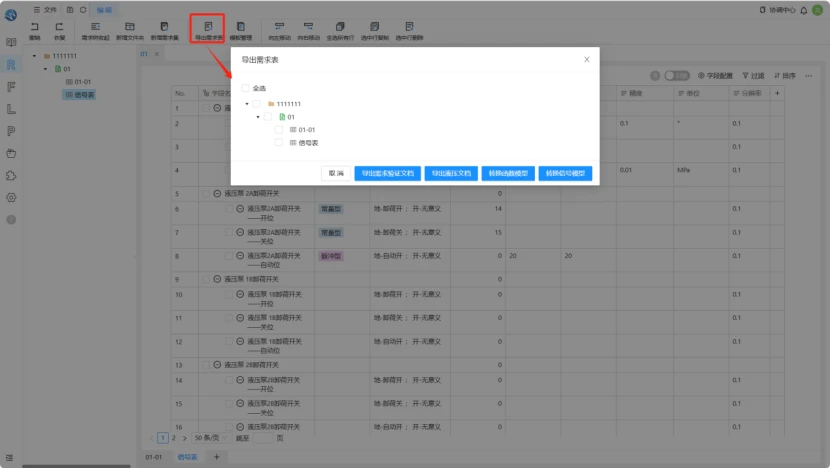Viewport: 831px width, 468px height.
Task: Collapse group row 9 液压泵 1B卸荷开关
Action: pyautogui.click(x=217, y=279)
